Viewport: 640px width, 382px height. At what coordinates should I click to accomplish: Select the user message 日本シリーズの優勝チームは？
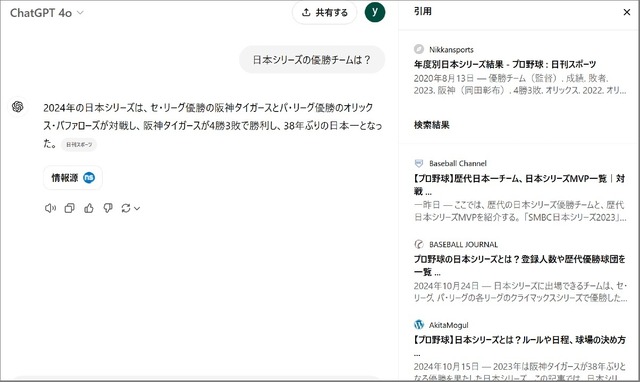[312, 60]
